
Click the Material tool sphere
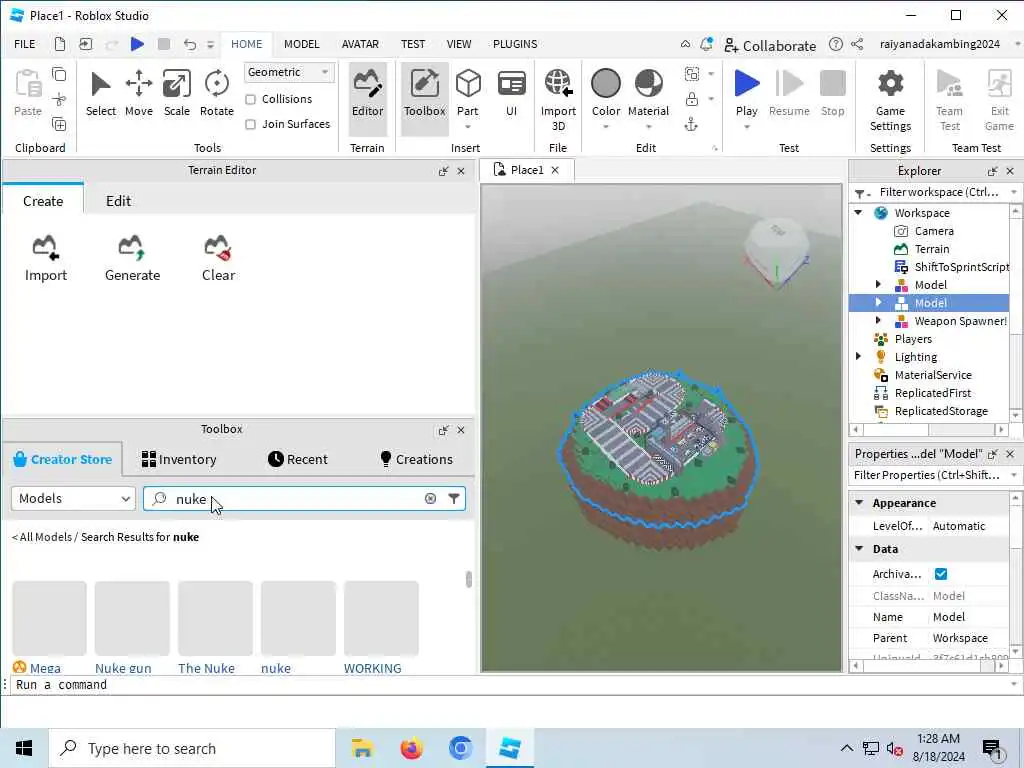(648, 84)
